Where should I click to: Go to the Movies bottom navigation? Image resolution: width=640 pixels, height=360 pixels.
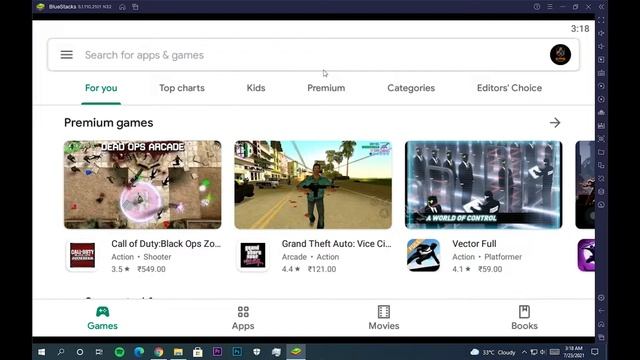pyautogui.click(x=384, y=318)
